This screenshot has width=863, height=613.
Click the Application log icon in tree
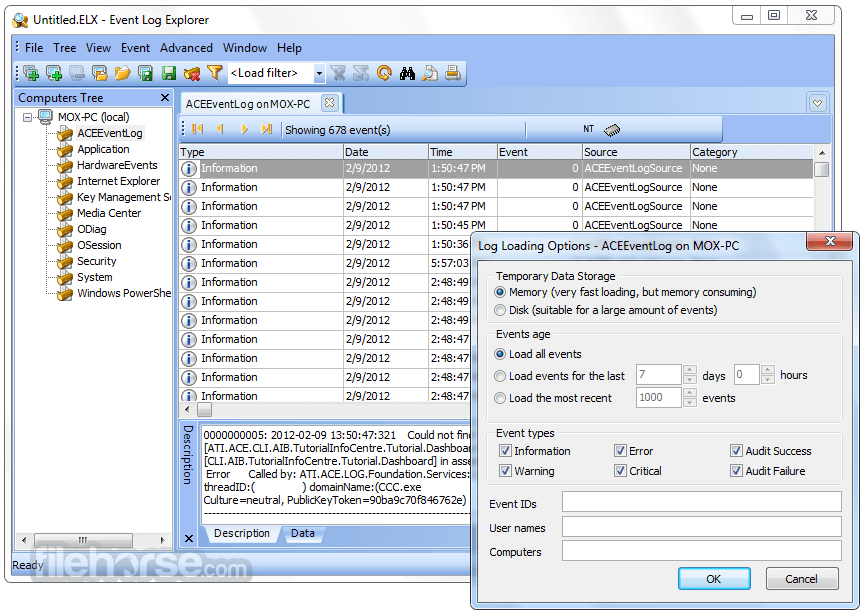coord(65,150)
